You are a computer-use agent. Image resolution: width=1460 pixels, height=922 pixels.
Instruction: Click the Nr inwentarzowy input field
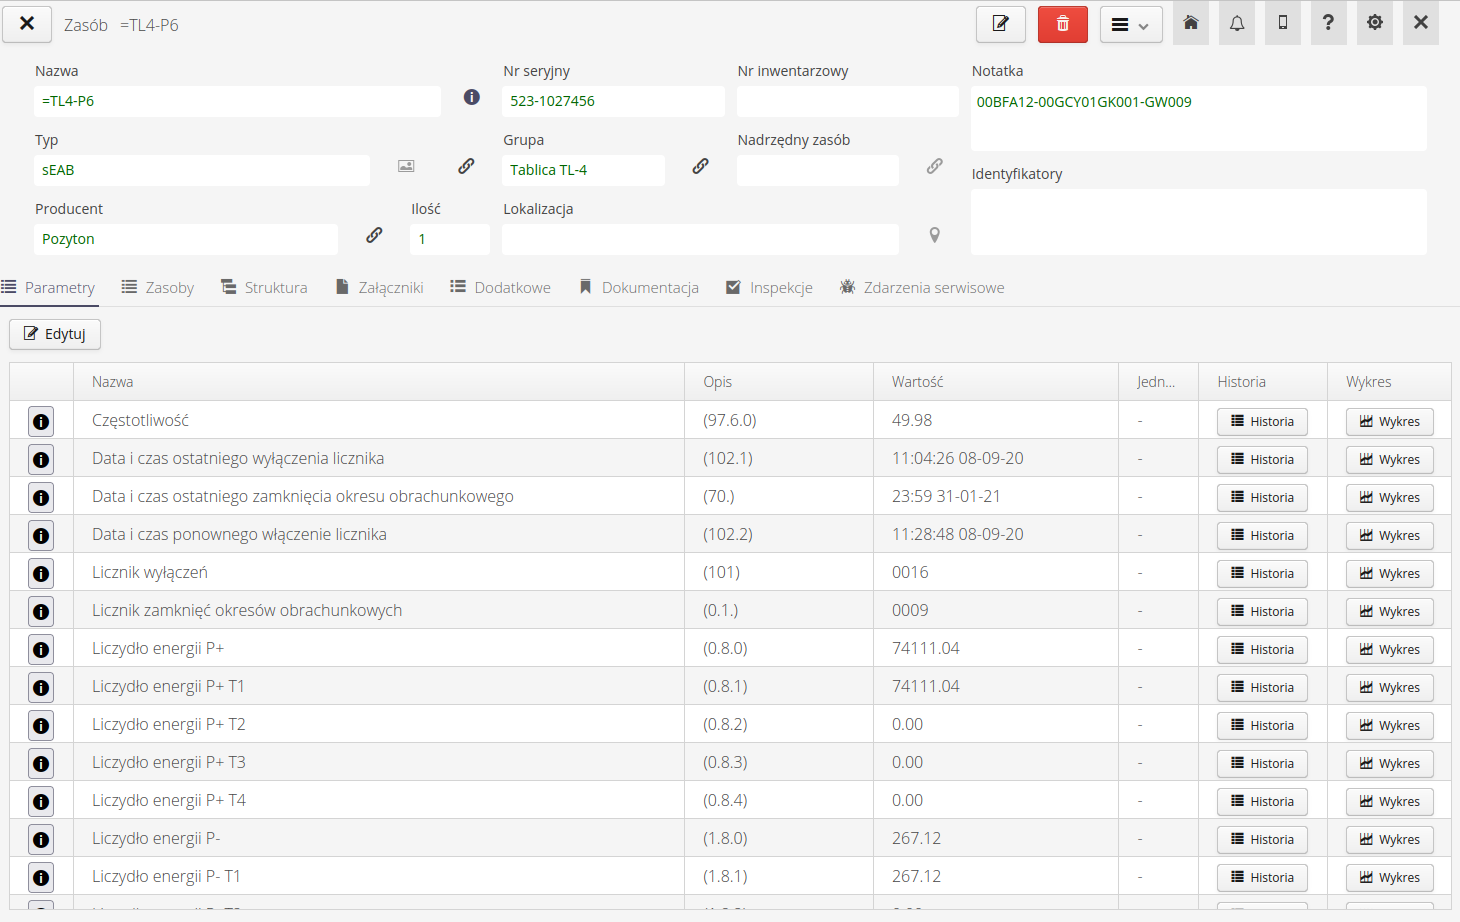point(847,101)
